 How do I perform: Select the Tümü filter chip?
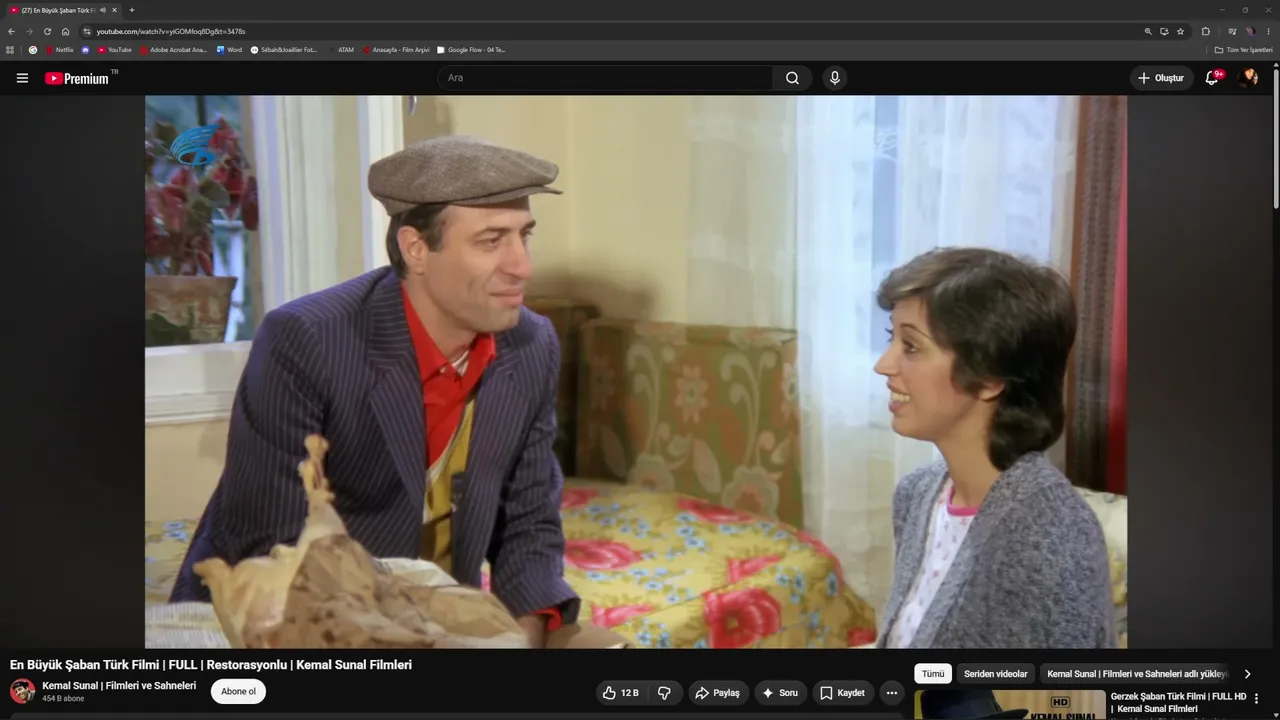pos(933,674)
